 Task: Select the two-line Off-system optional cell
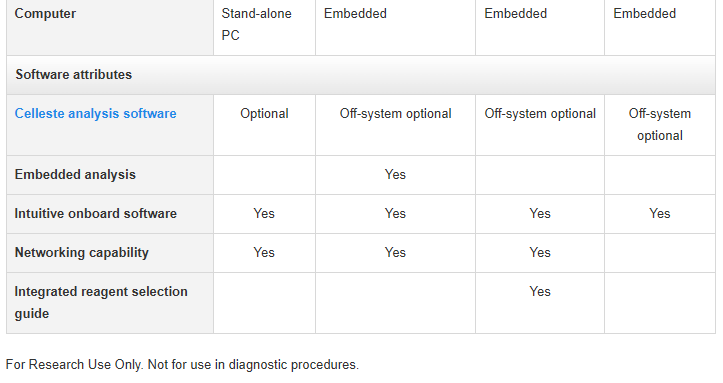tap(659, 124)
